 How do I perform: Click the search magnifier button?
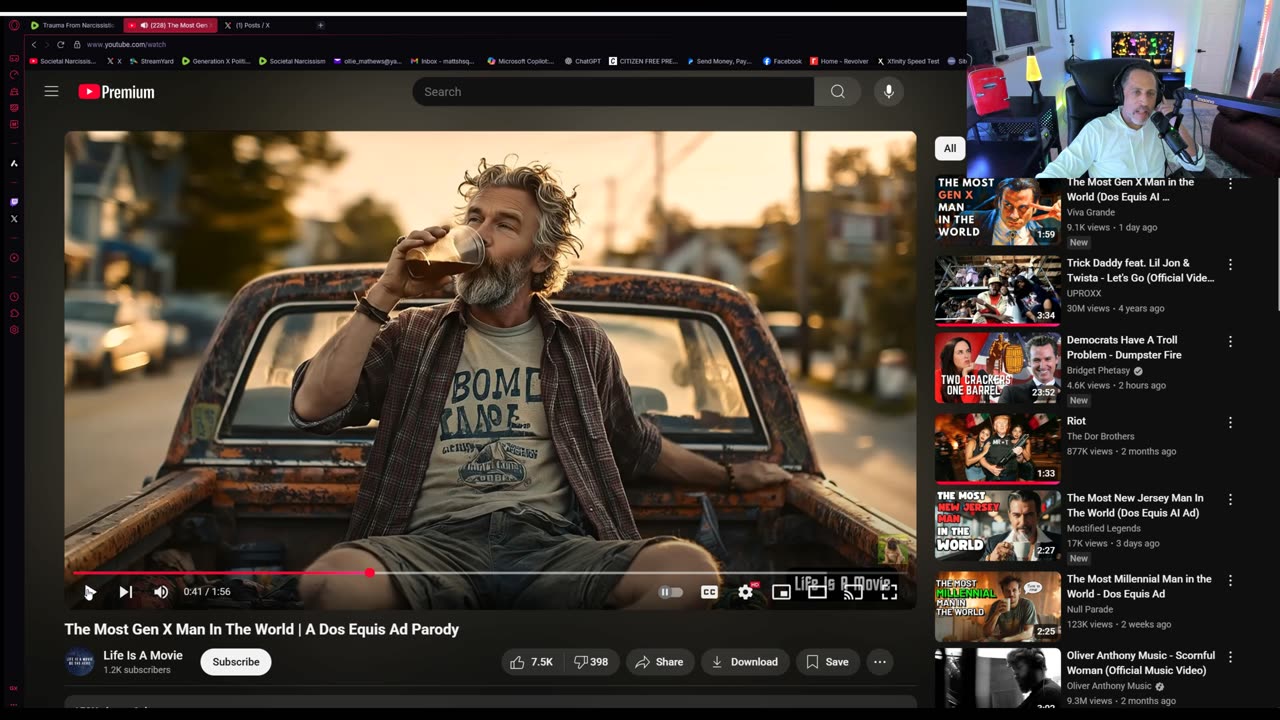[838, 91]
